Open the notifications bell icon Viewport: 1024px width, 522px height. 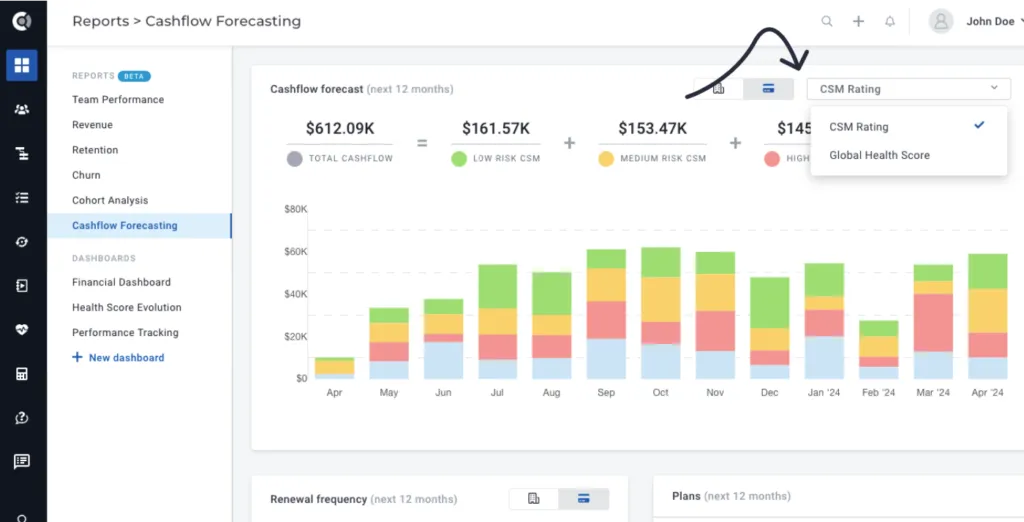click(x=889, y=22)
